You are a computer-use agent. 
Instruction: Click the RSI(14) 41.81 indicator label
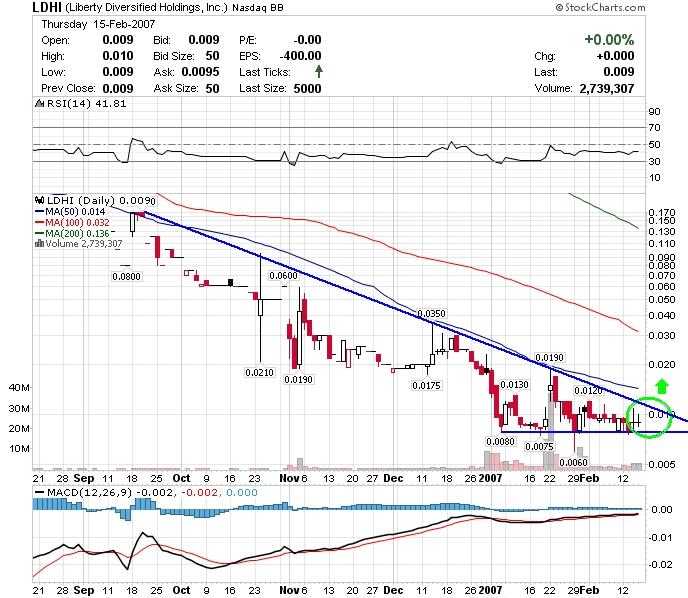pos(86,104)
